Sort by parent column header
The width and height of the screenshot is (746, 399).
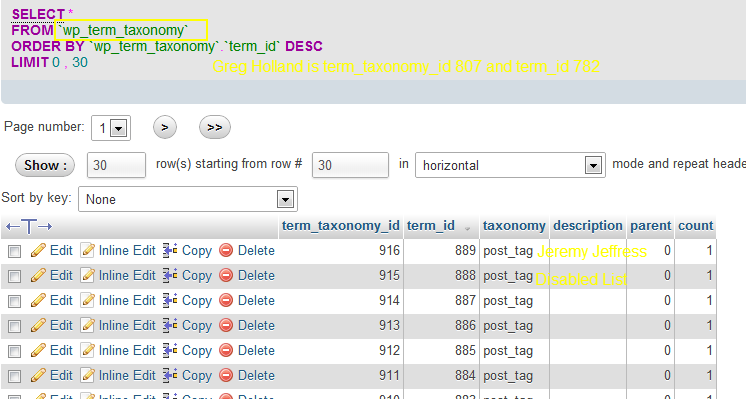[651, 225]
